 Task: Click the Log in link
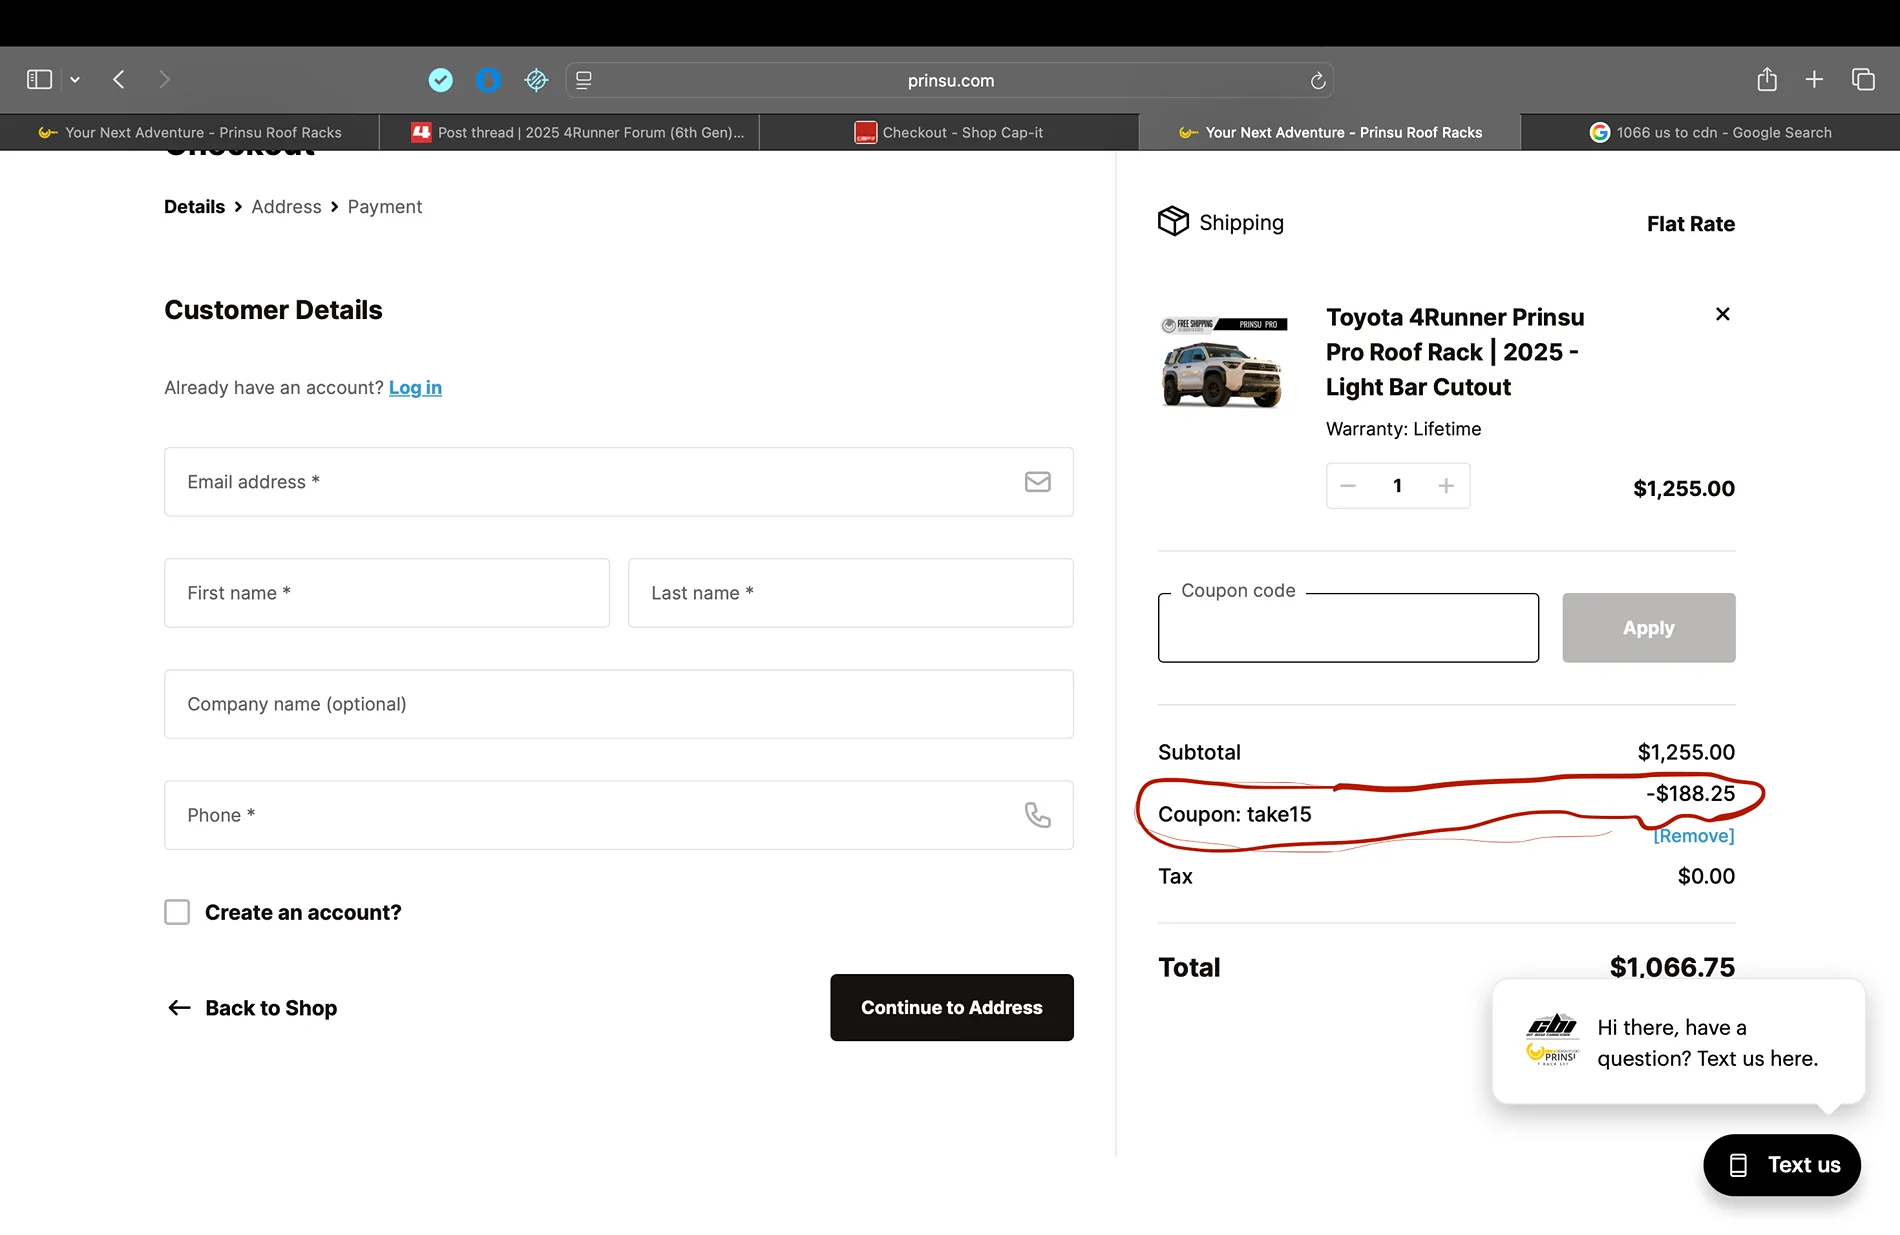(415, 388)
